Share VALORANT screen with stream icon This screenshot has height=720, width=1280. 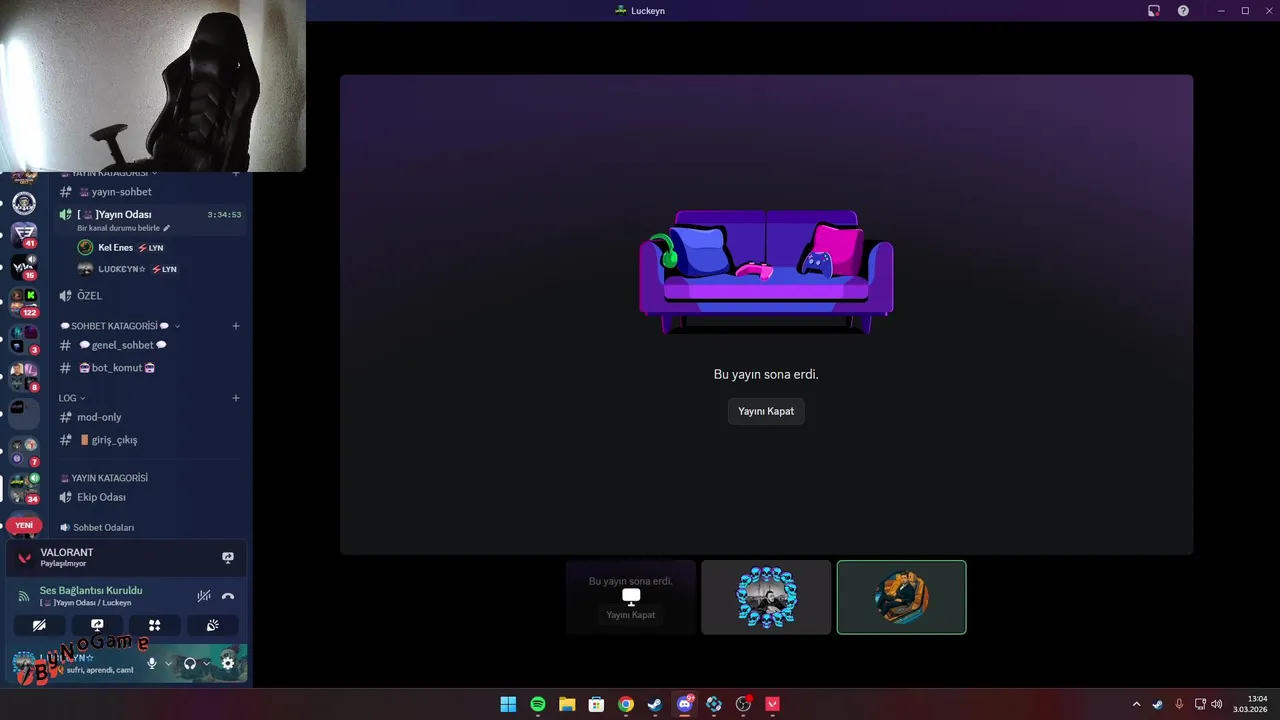[x=228, y=558]
